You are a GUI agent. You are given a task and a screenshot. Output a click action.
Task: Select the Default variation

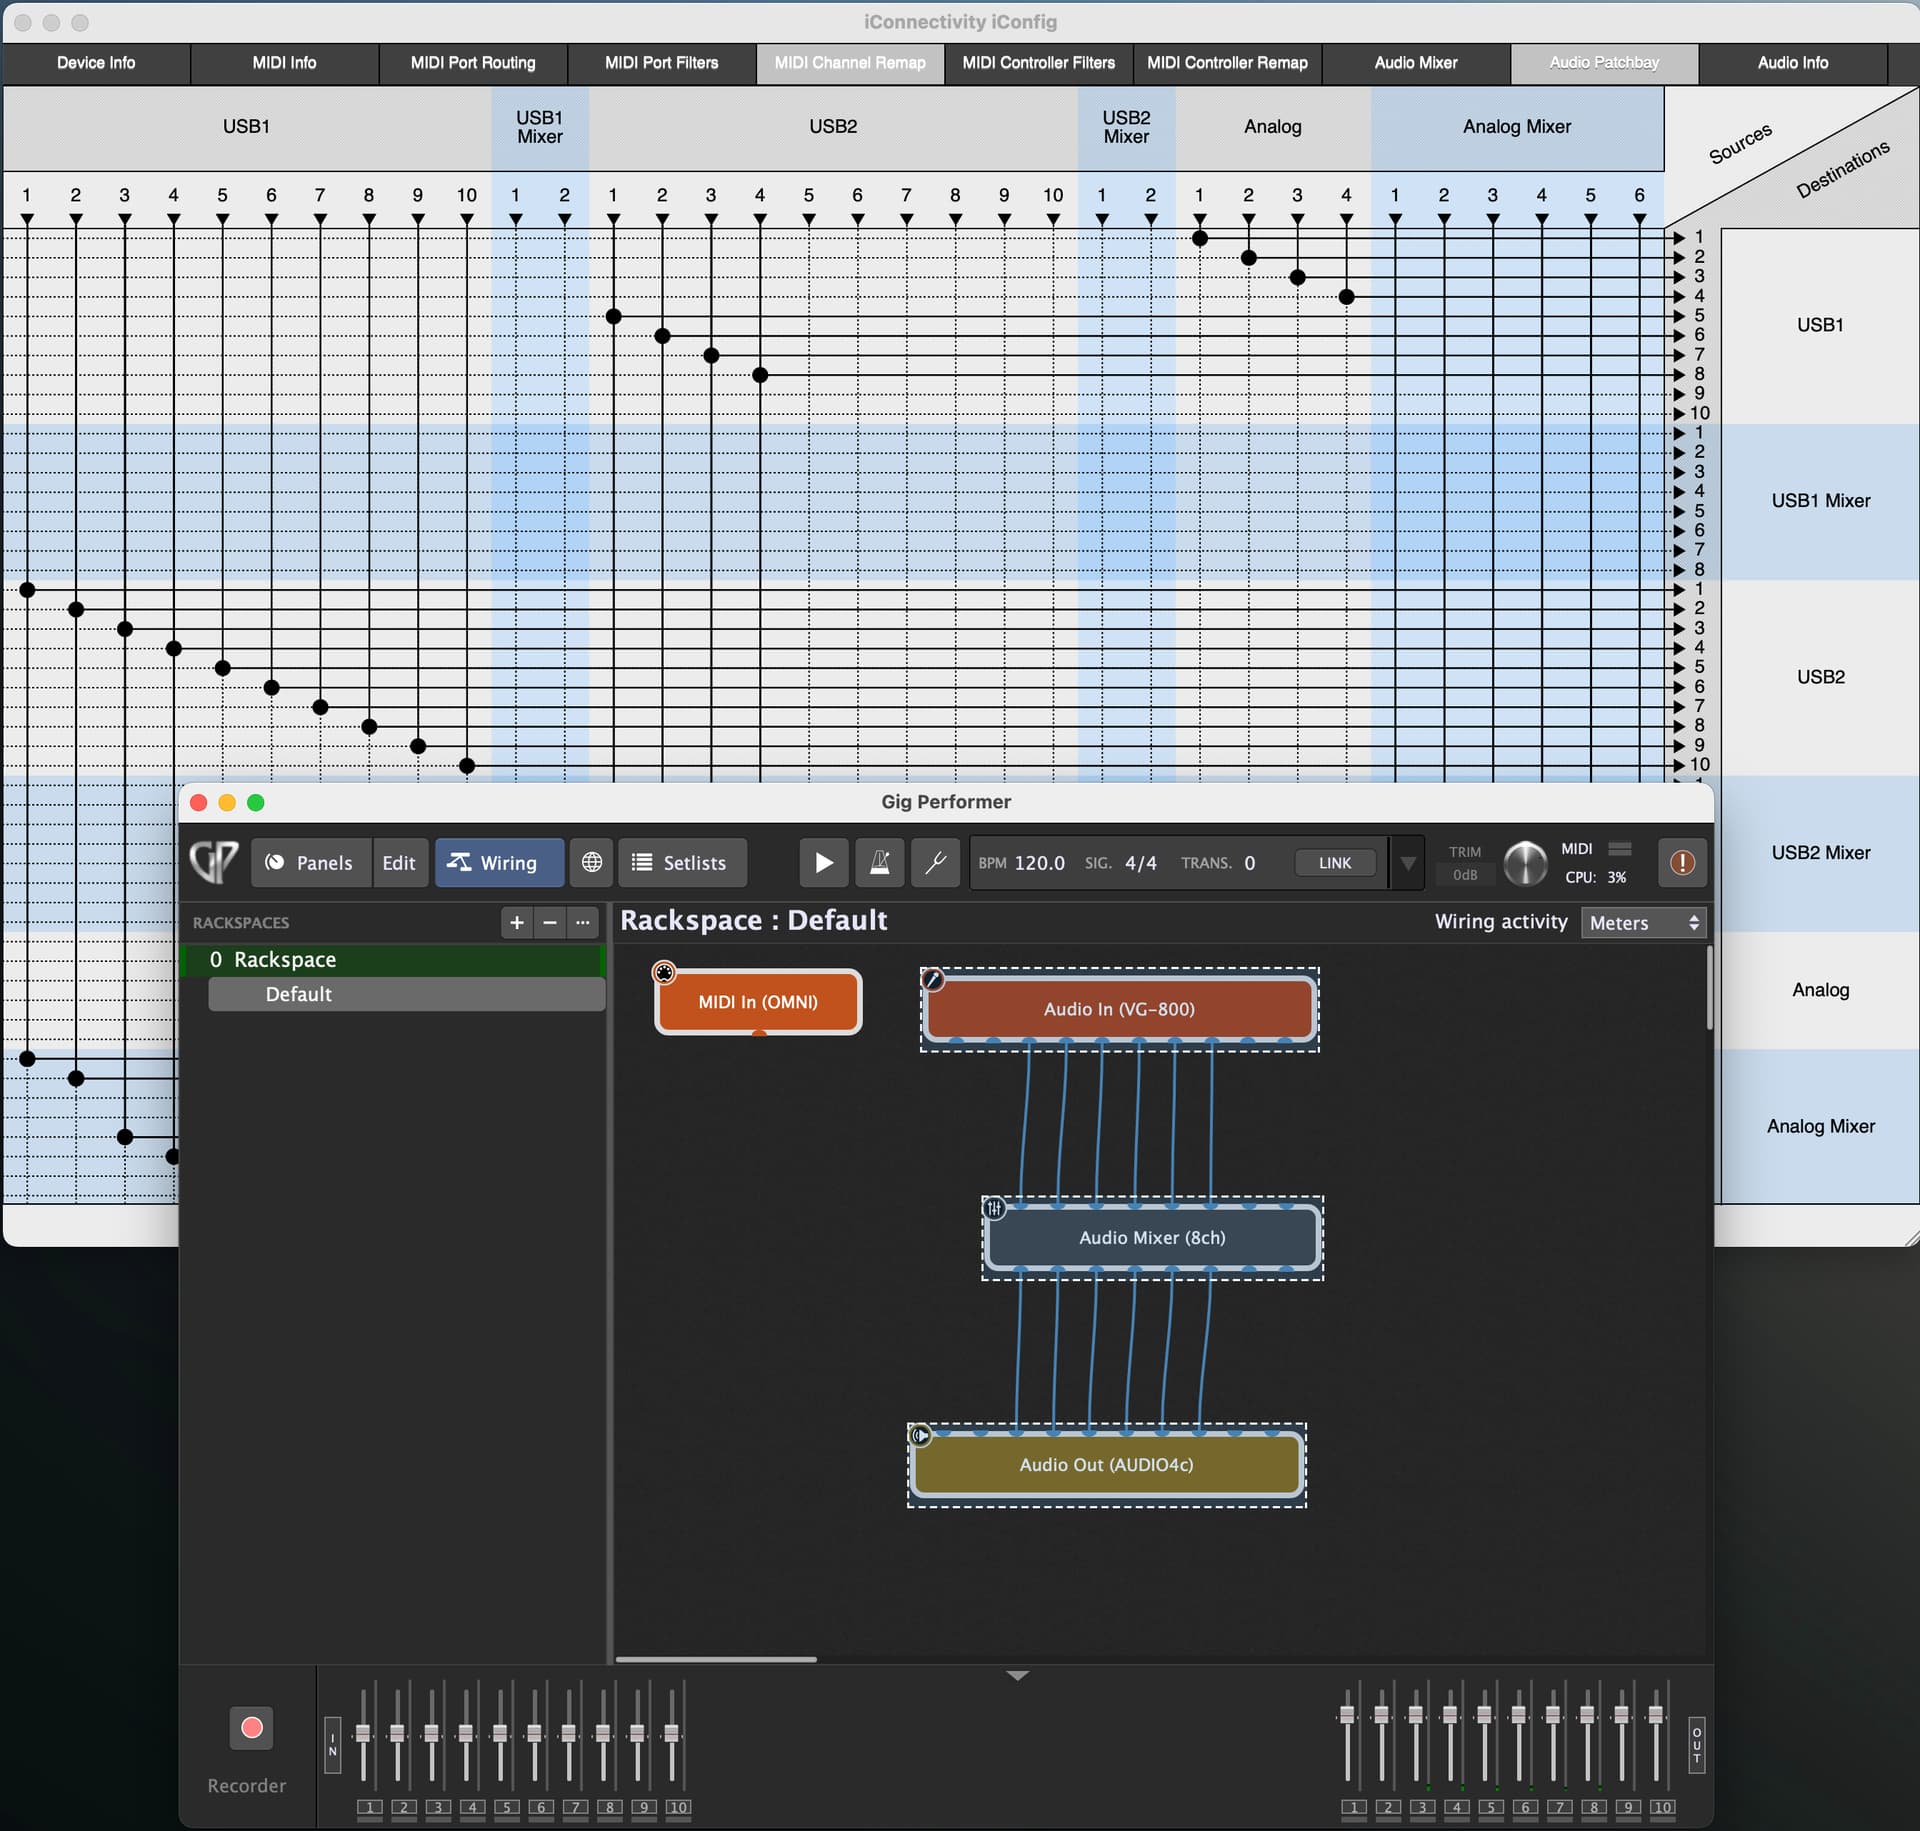(406, 994)
